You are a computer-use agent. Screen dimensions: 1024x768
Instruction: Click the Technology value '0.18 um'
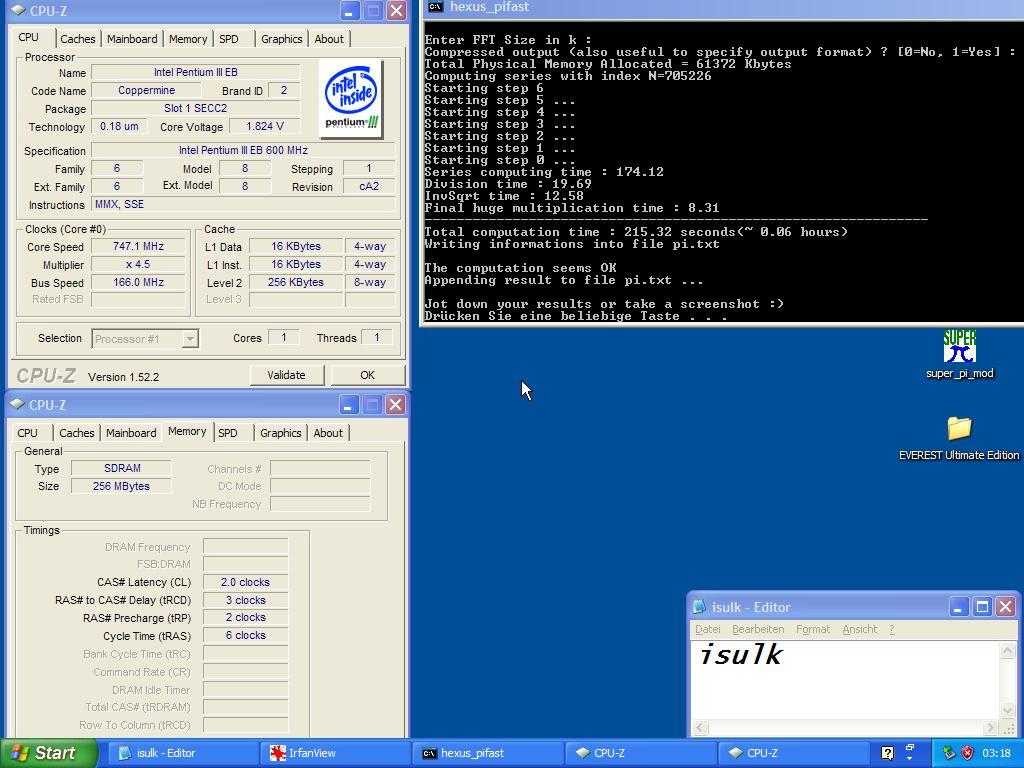pyautogui.click(x=119, y=126)
